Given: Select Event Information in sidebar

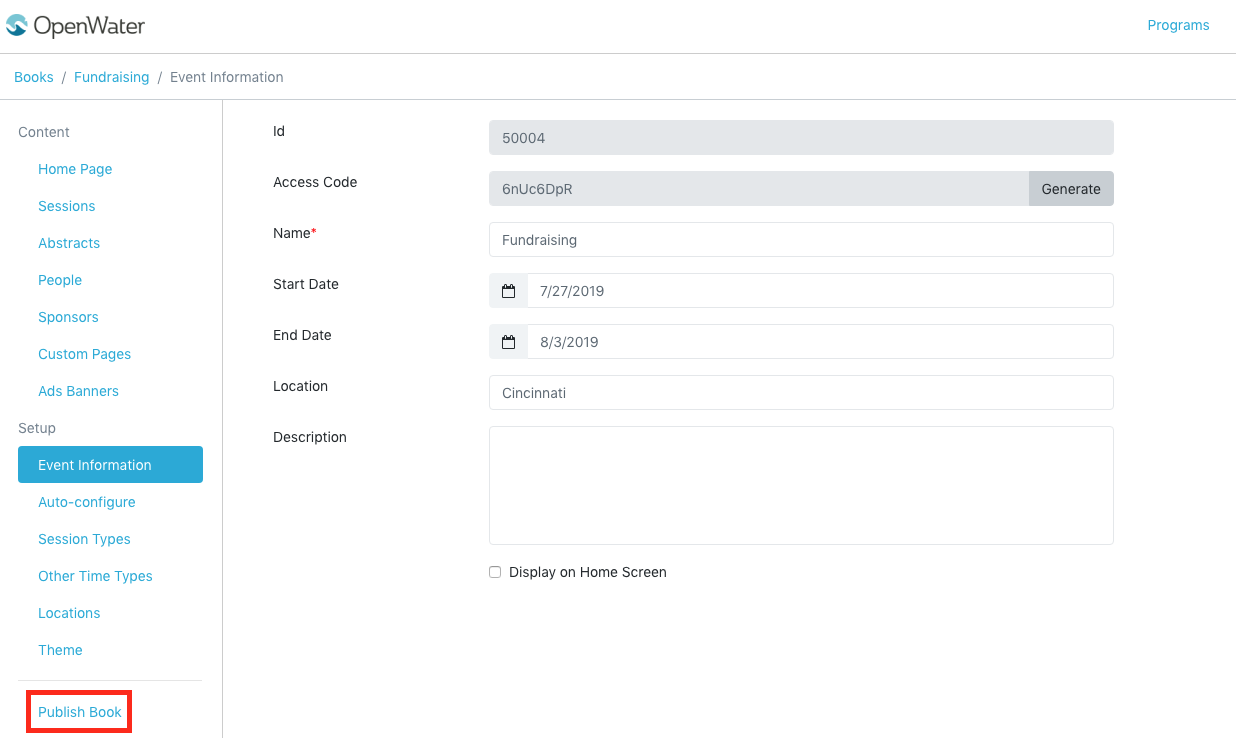Looking at the screenshot, I should coord(110,465).
